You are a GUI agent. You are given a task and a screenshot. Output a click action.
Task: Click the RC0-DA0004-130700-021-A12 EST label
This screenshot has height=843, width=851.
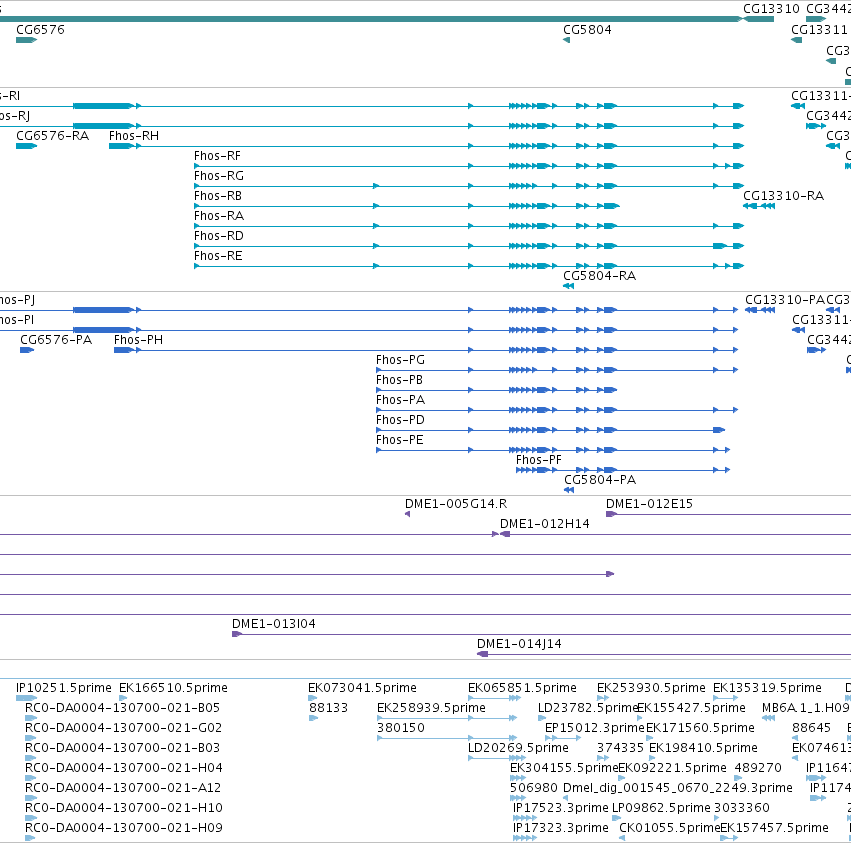(123, 788)
